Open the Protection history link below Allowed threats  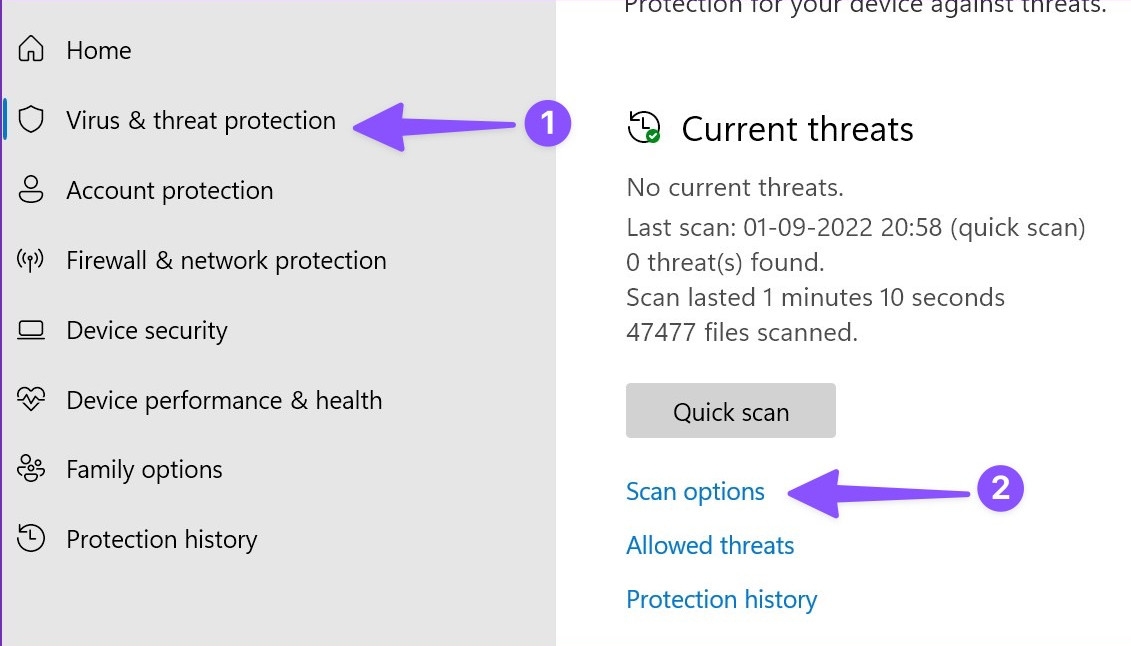pos(721,599)
